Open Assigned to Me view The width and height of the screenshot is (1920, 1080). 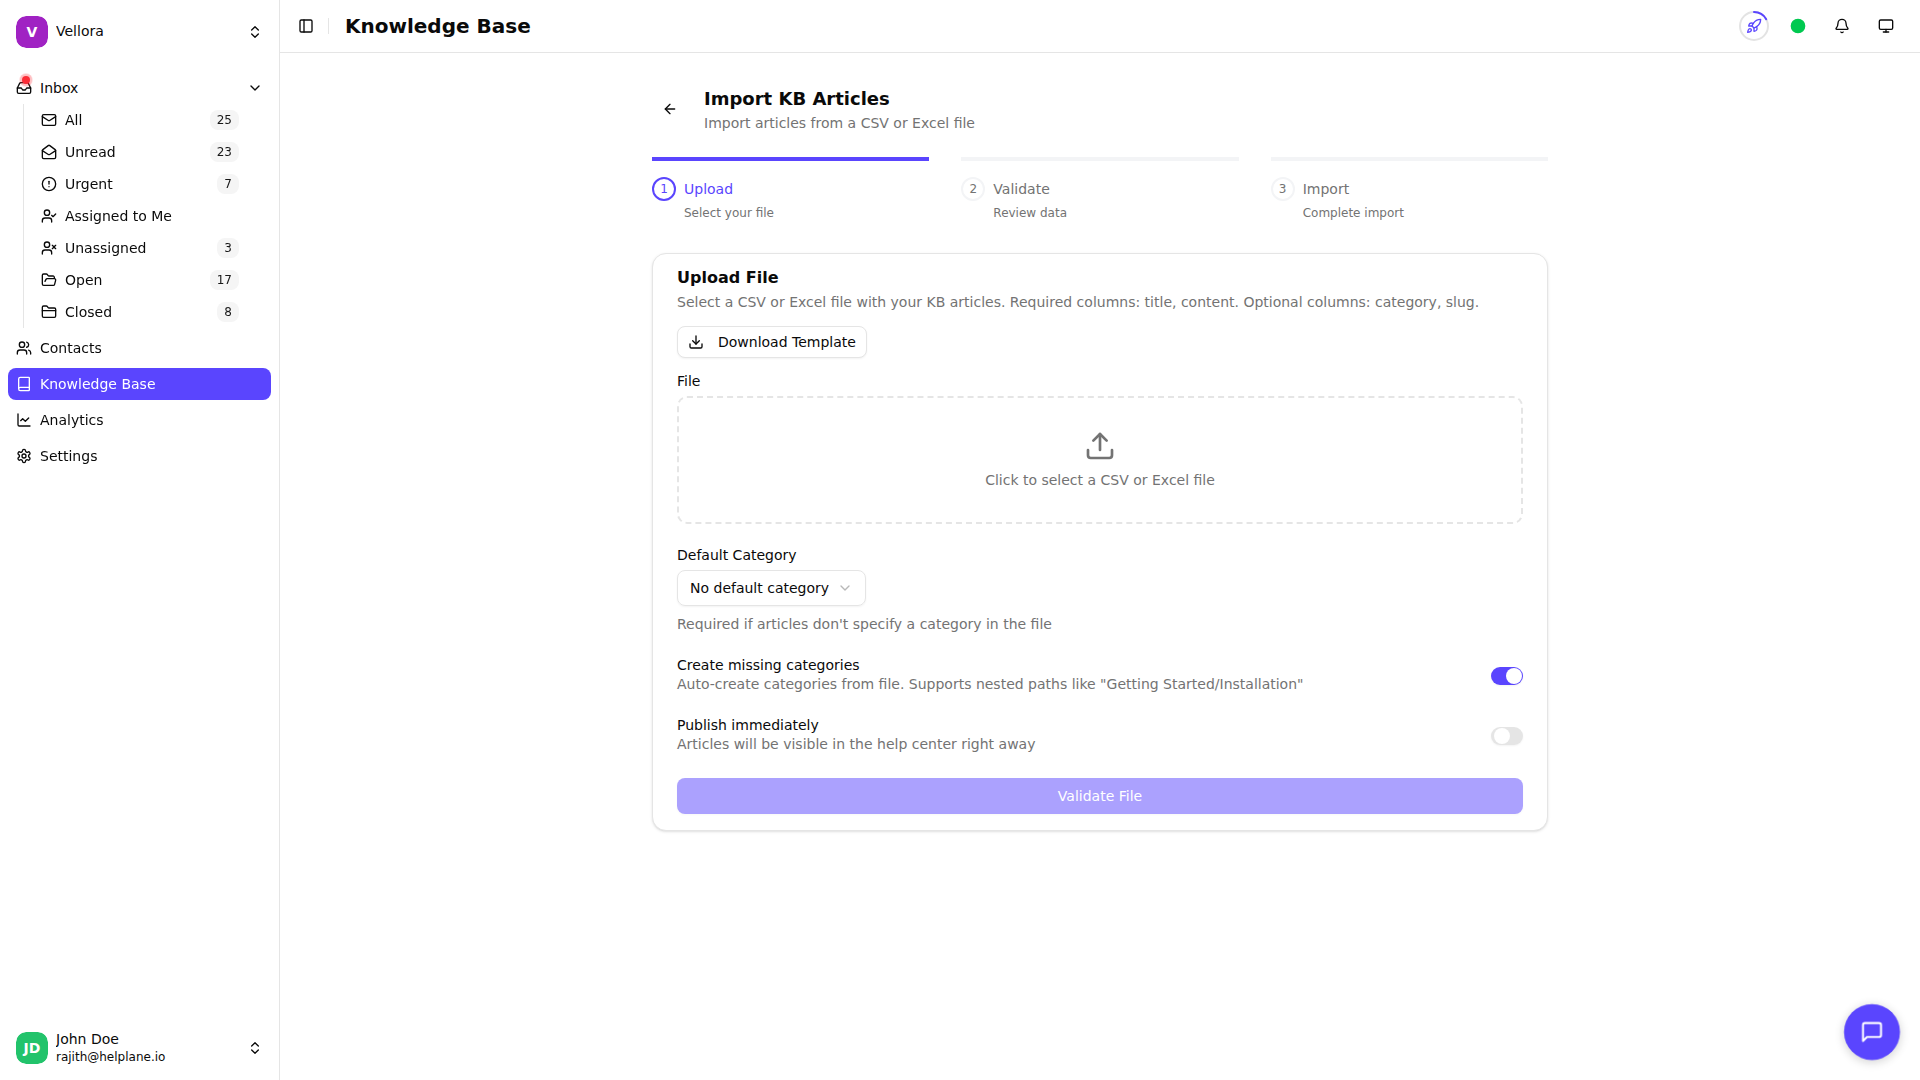(x=139, y=216)
